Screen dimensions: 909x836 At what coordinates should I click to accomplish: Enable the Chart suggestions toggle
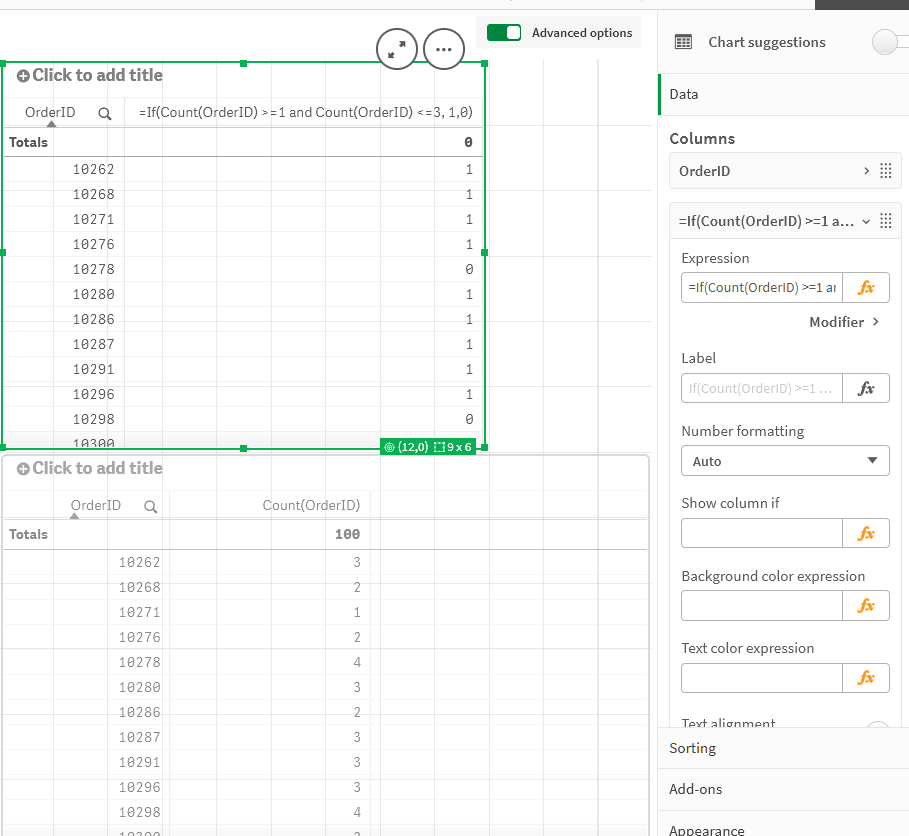point(889,42)
